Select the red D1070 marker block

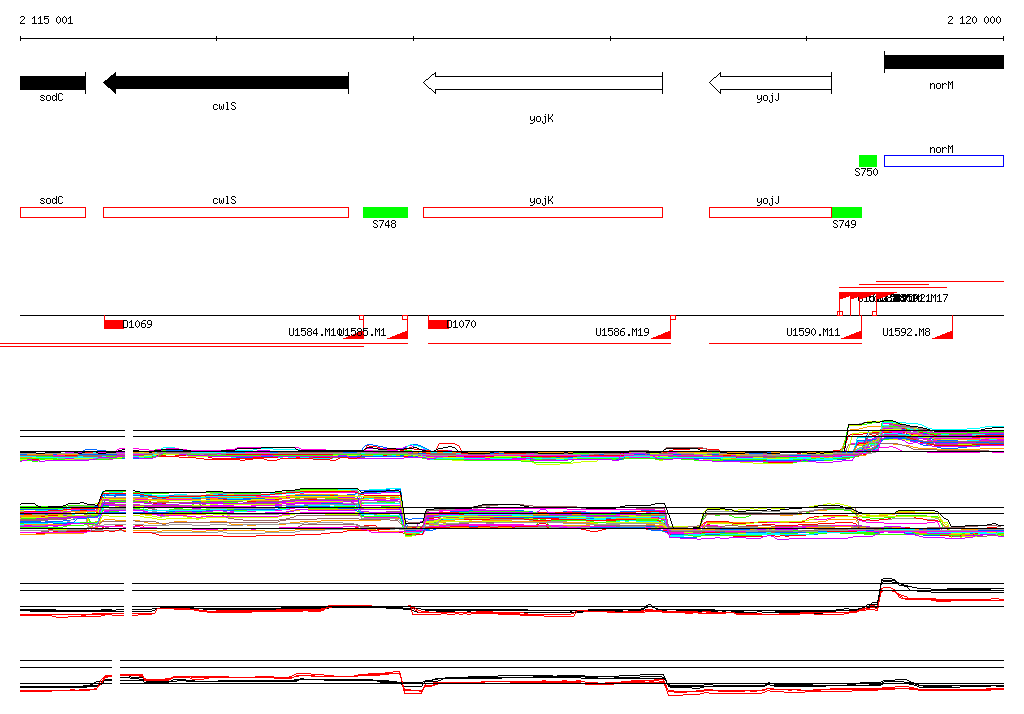[x=438, y=324]
